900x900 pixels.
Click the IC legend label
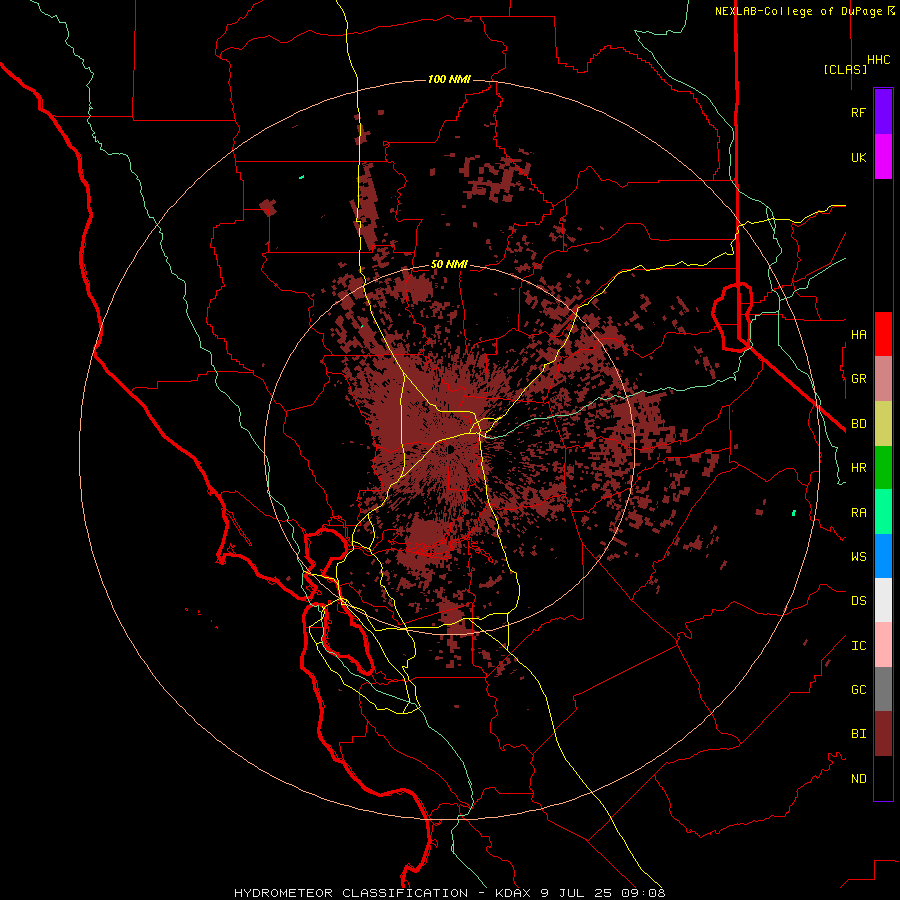coord(858,646)
